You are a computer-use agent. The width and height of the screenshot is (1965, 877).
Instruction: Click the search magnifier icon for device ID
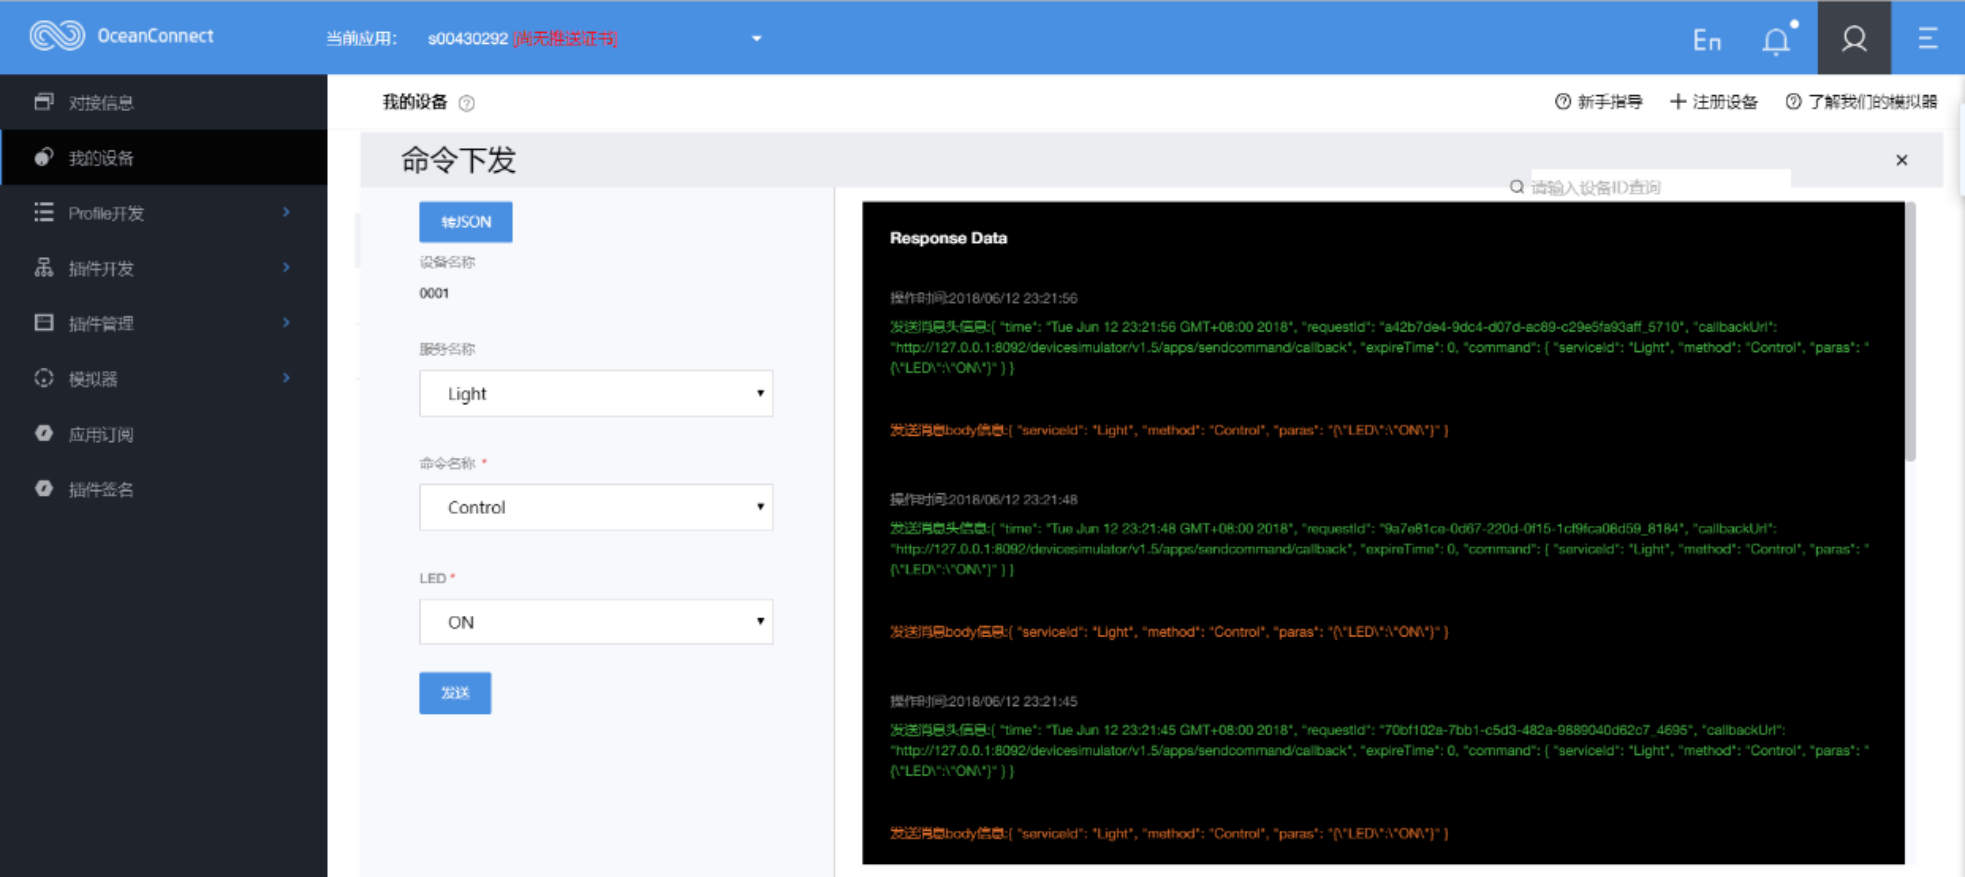coord(1517,187)
